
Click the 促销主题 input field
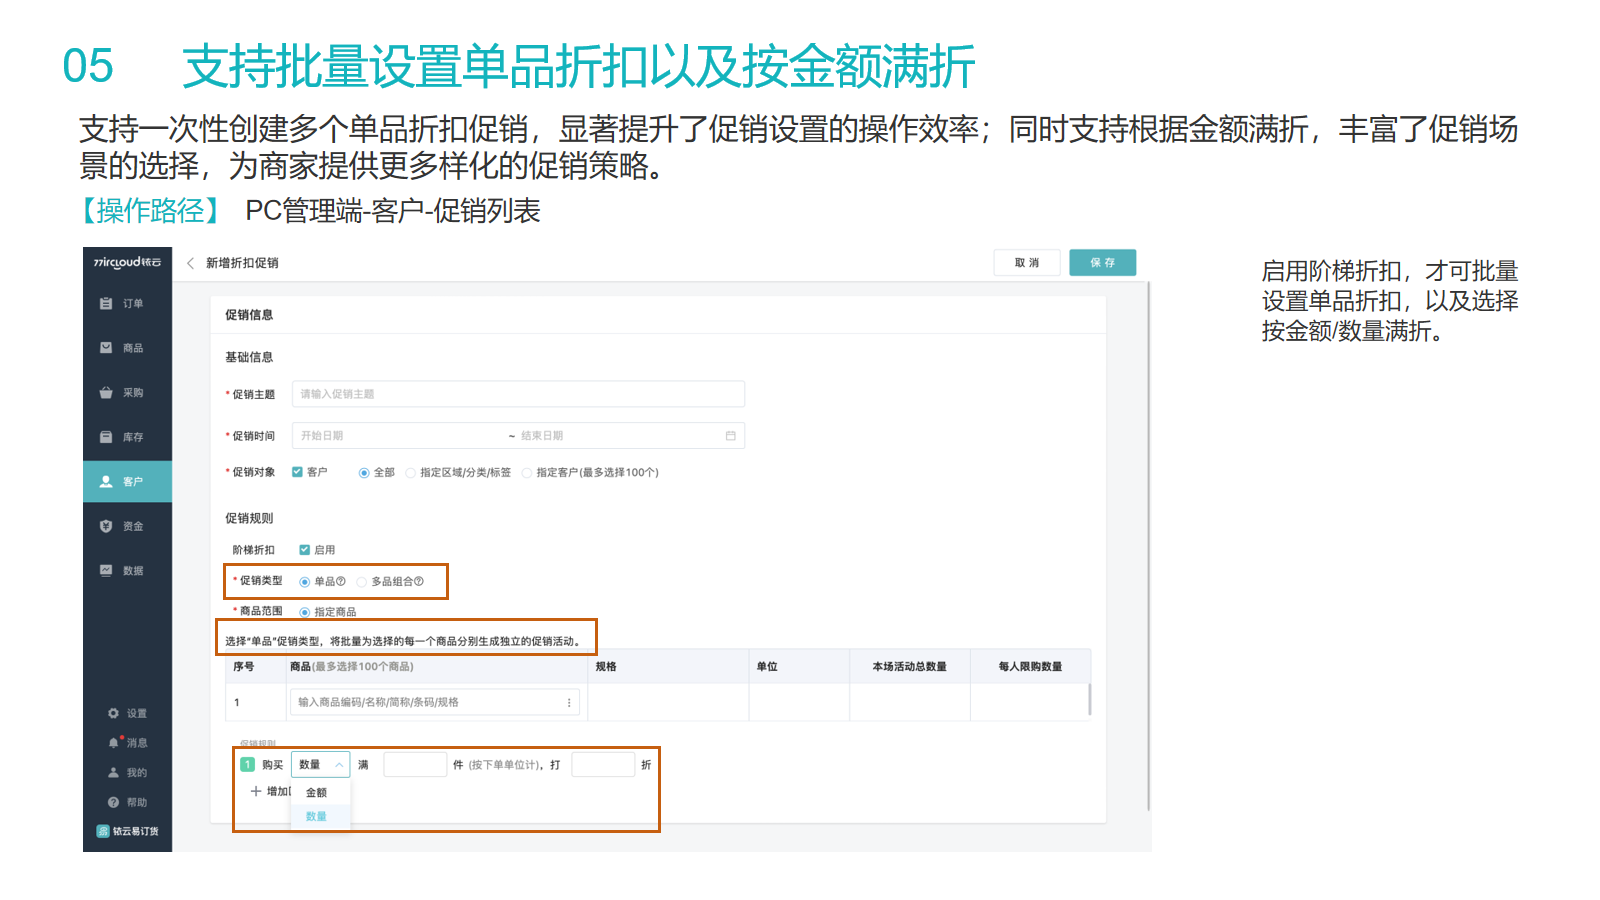(518, 394)
